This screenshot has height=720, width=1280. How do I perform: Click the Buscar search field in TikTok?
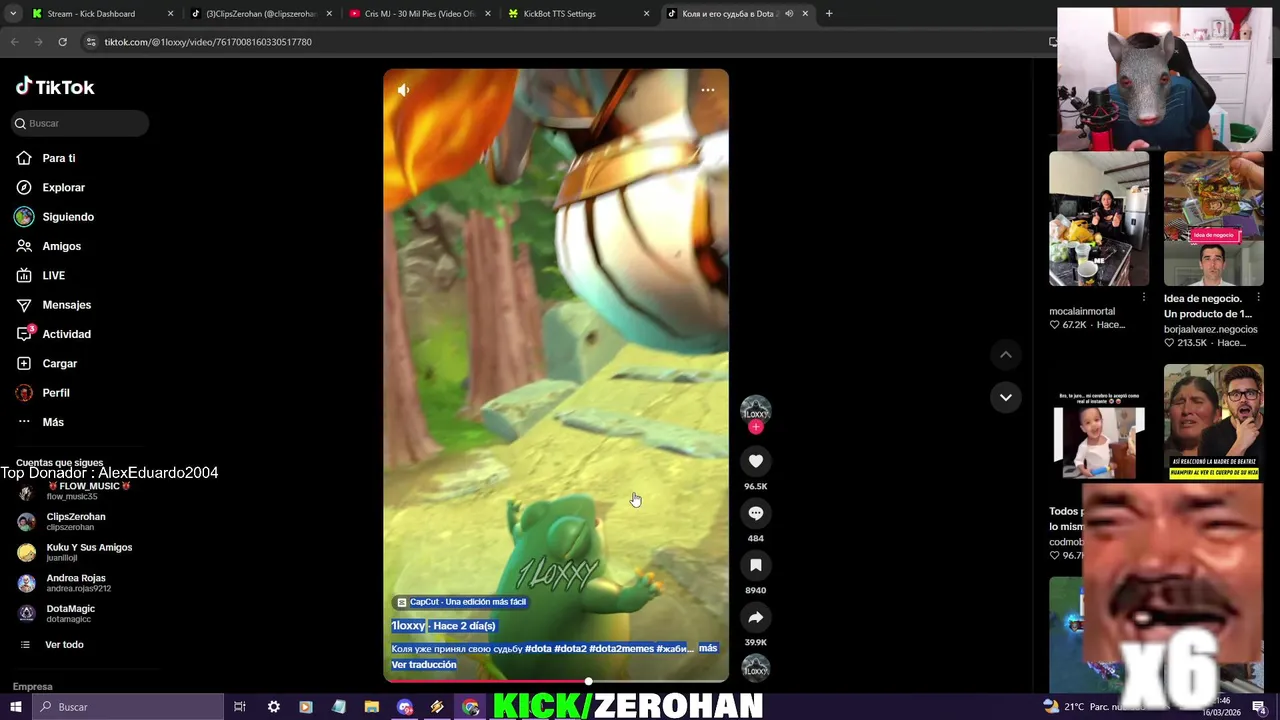pos(80,123)
